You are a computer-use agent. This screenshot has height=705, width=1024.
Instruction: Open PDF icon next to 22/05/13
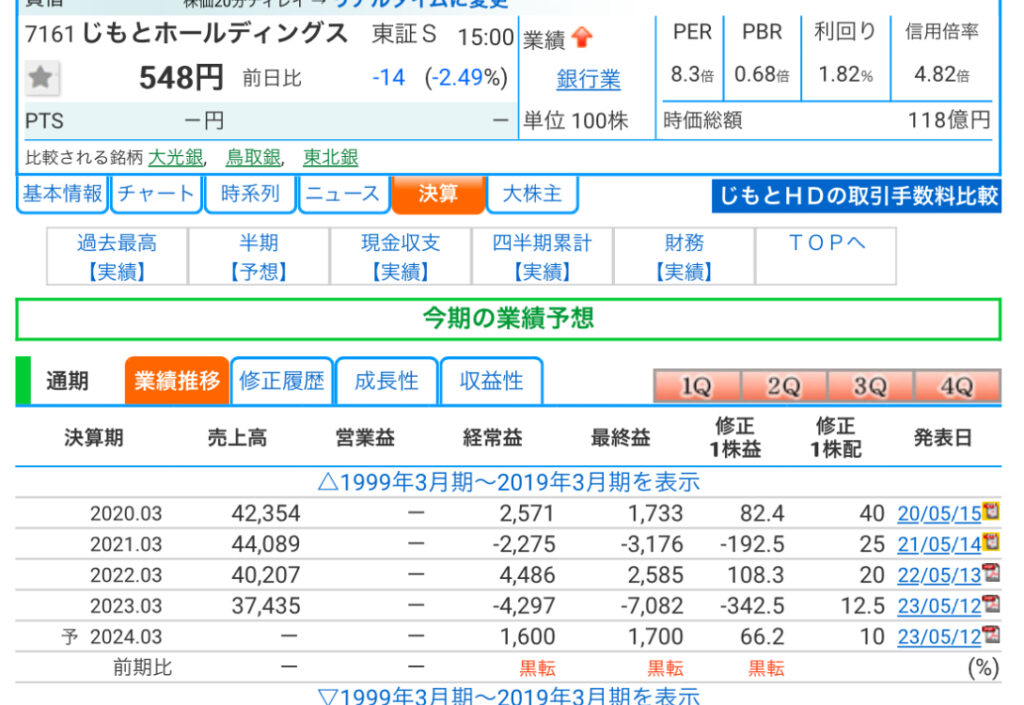991,572
